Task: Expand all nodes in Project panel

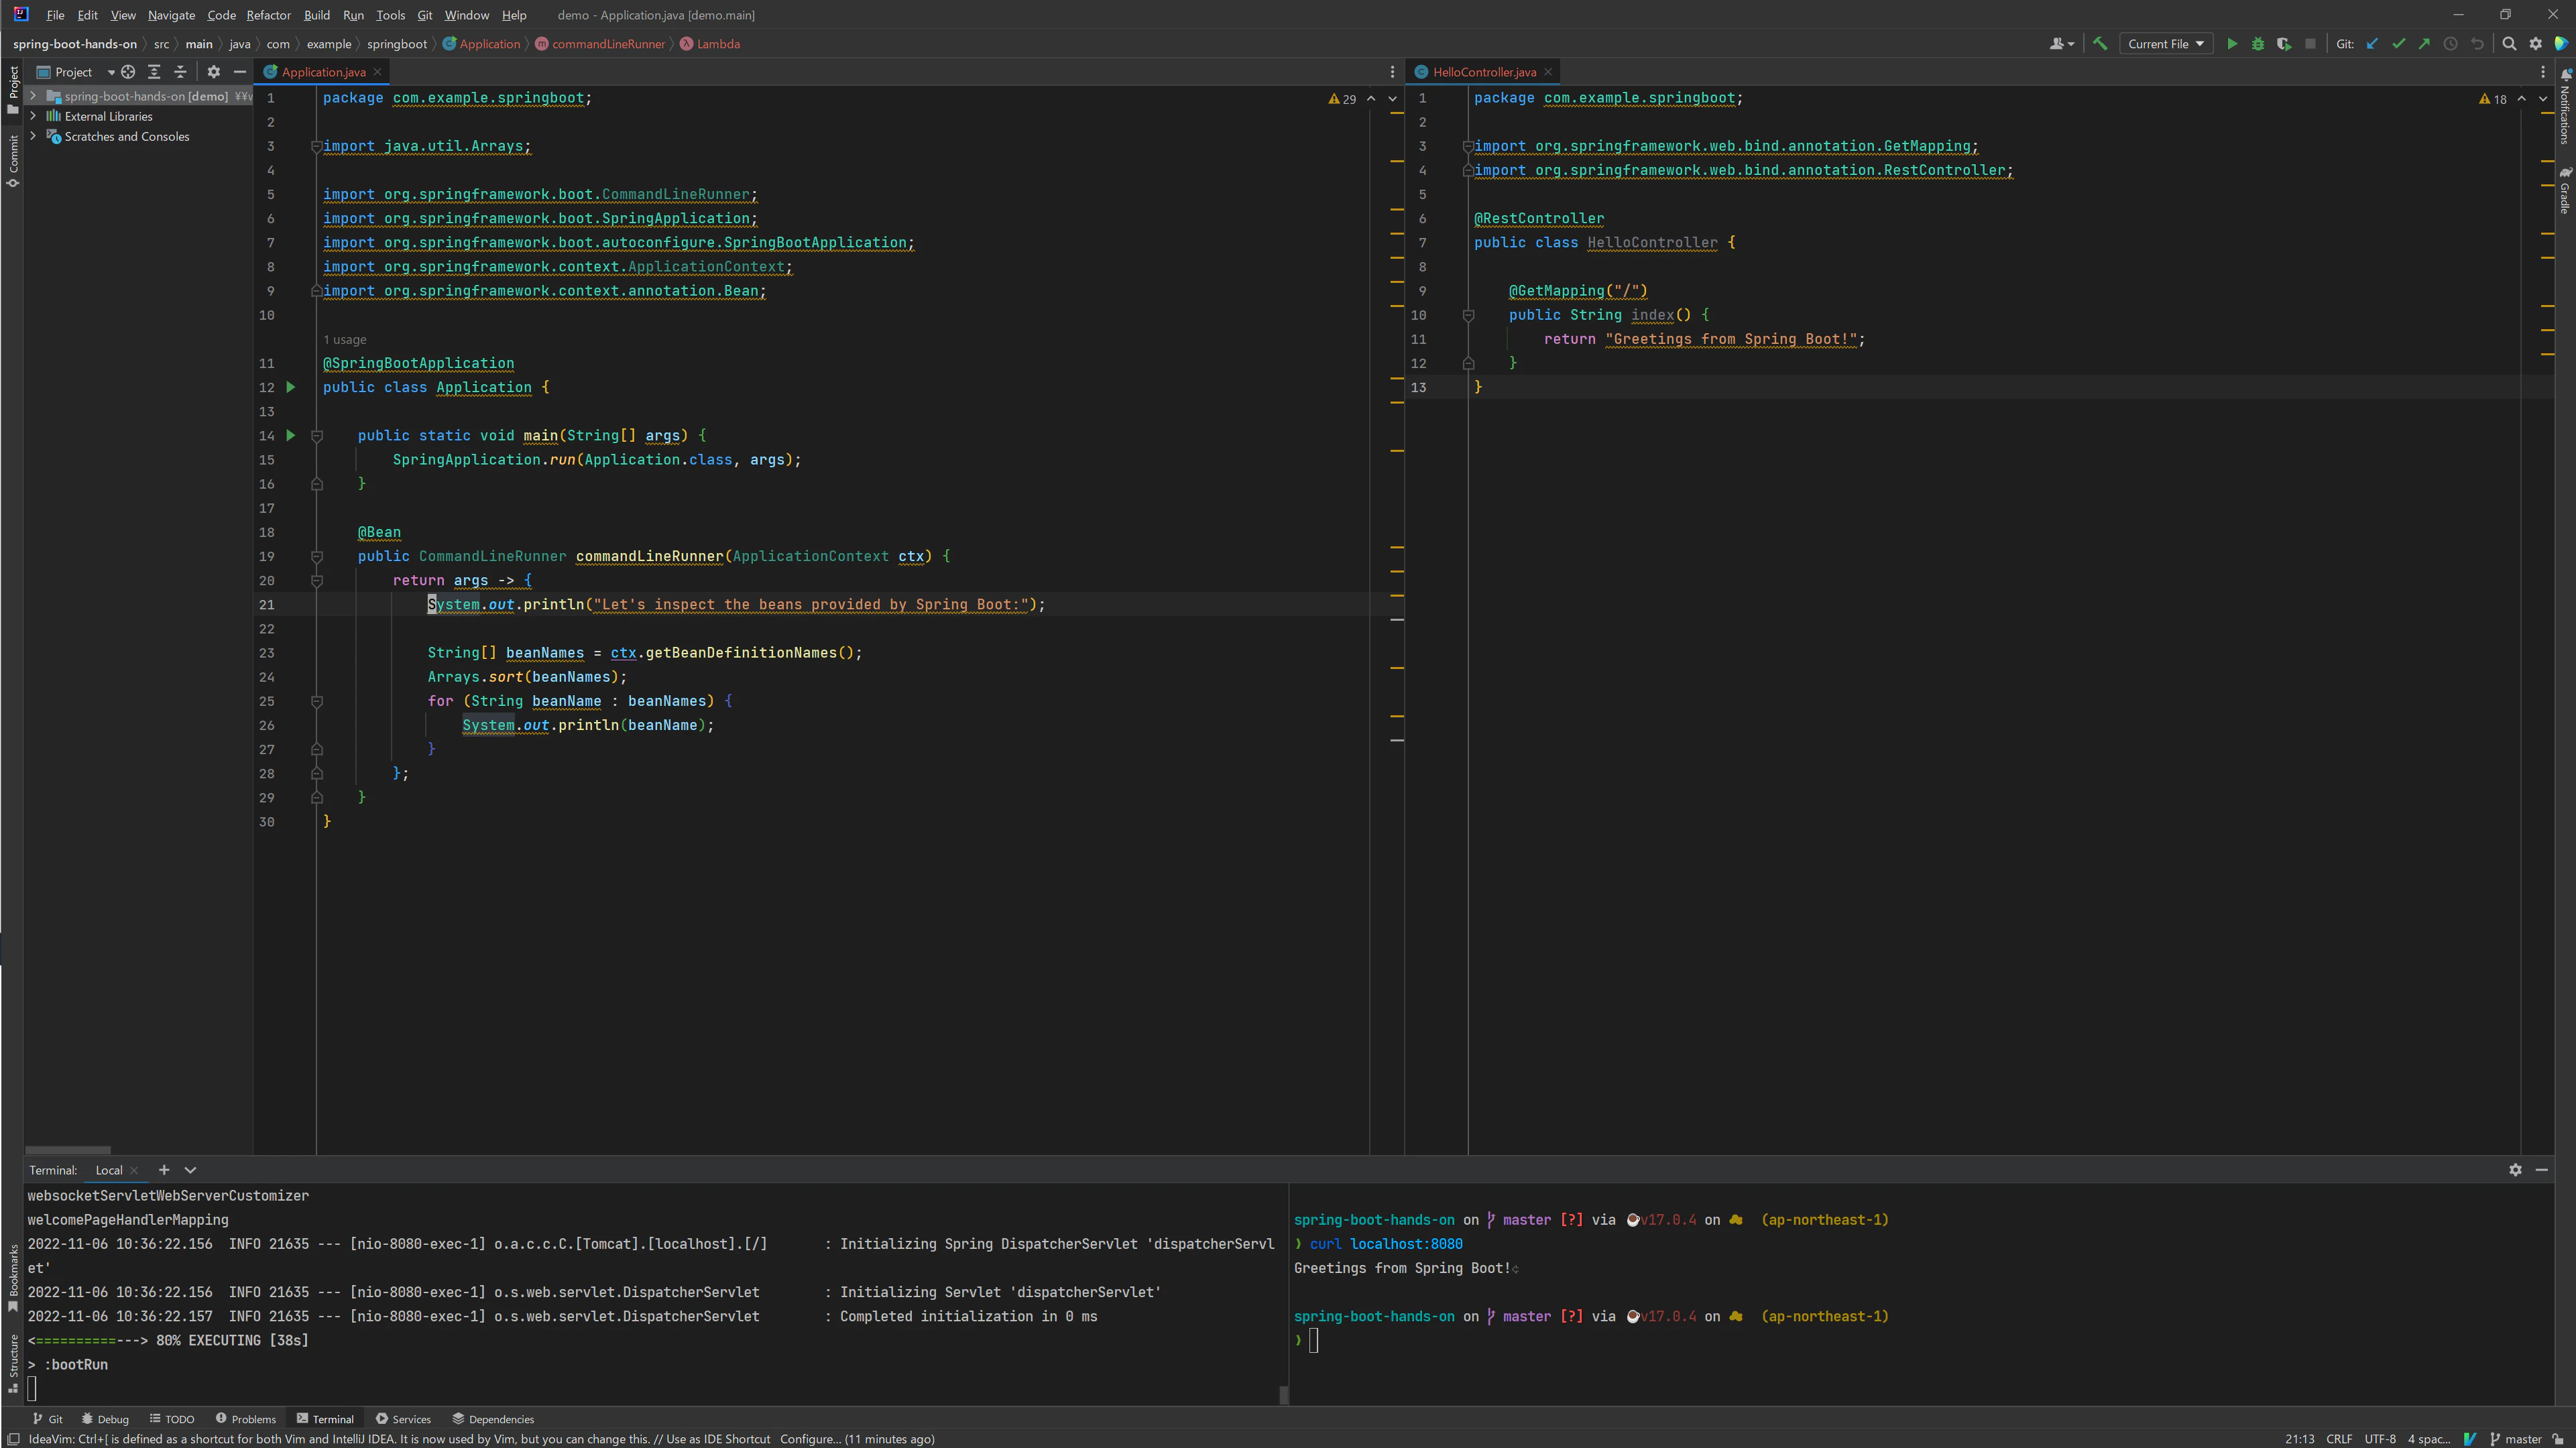Action: 154,72
